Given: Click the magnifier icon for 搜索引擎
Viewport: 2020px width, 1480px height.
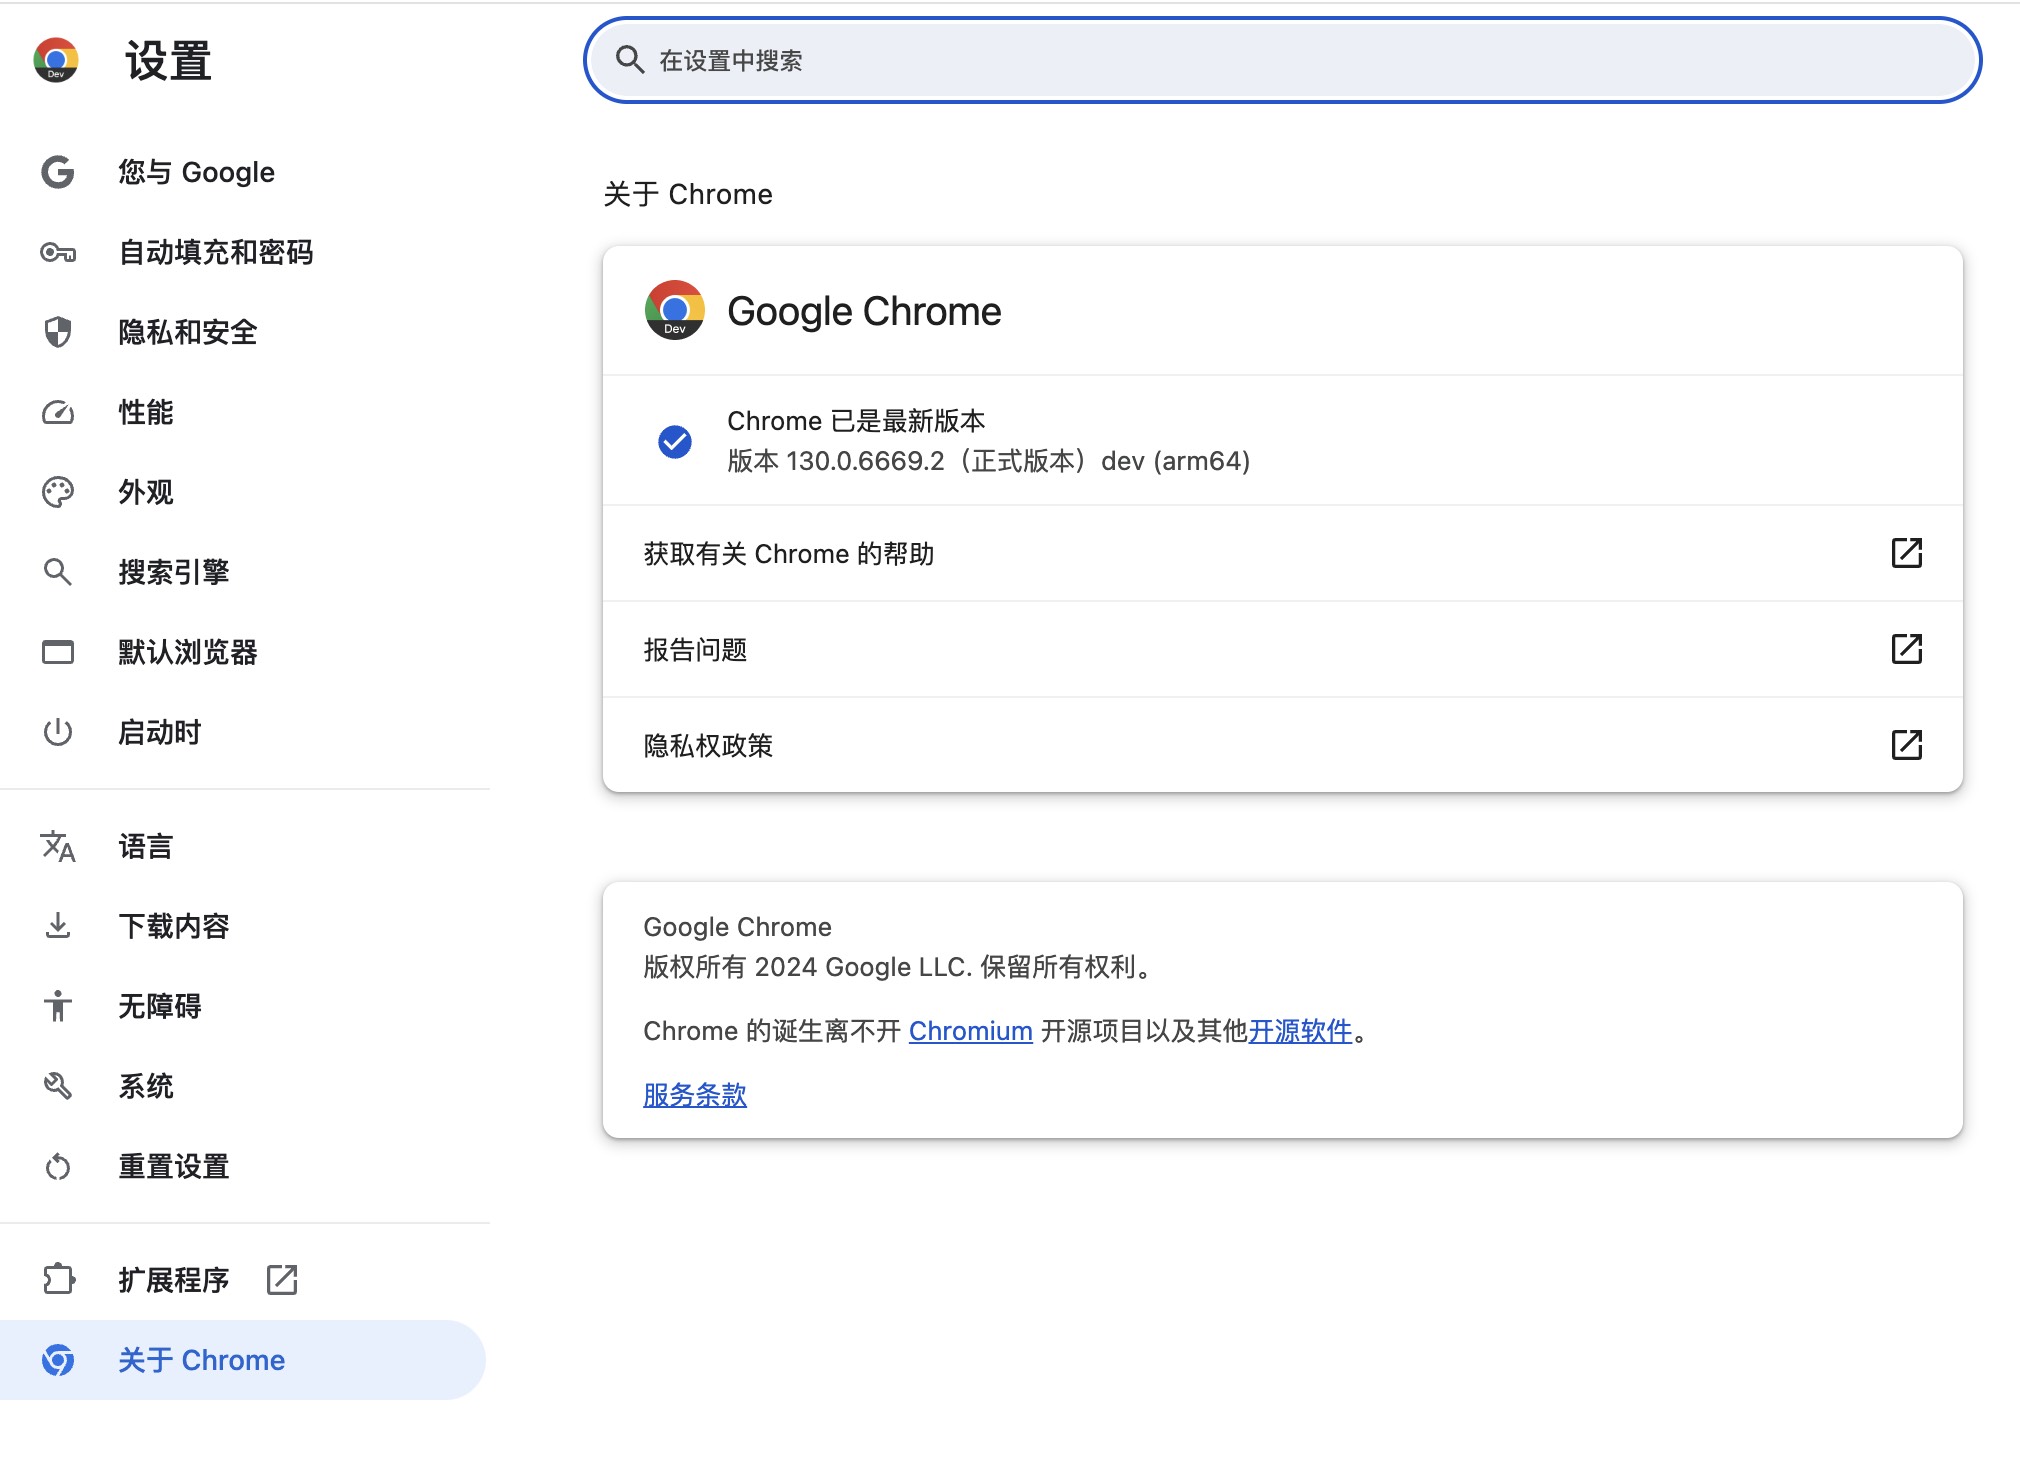Looking at the screenshot, I should click(x=58, y=572).
